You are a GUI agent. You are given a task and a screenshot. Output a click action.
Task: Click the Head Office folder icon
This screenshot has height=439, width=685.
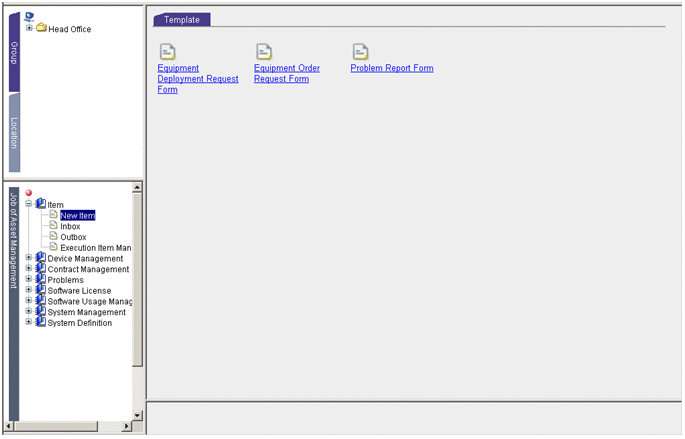(x=42, y=28)
